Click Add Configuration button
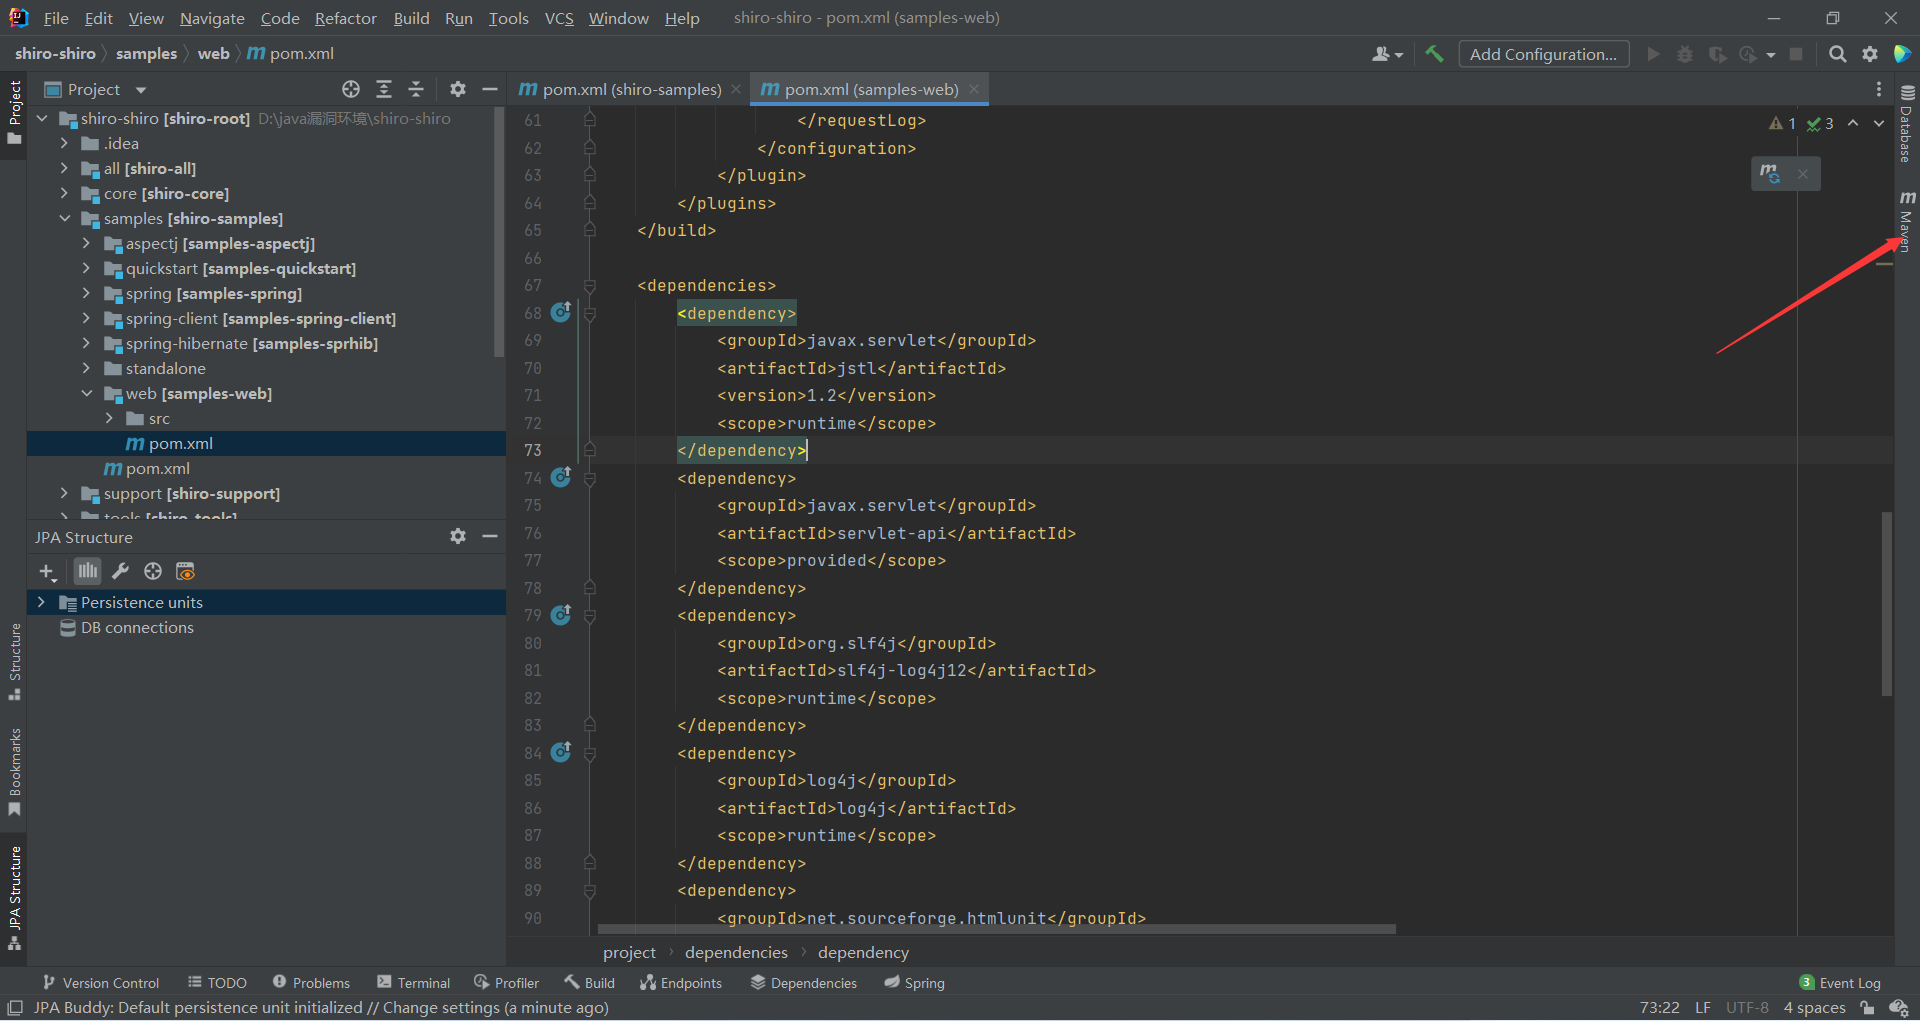 click(1543, 54)
